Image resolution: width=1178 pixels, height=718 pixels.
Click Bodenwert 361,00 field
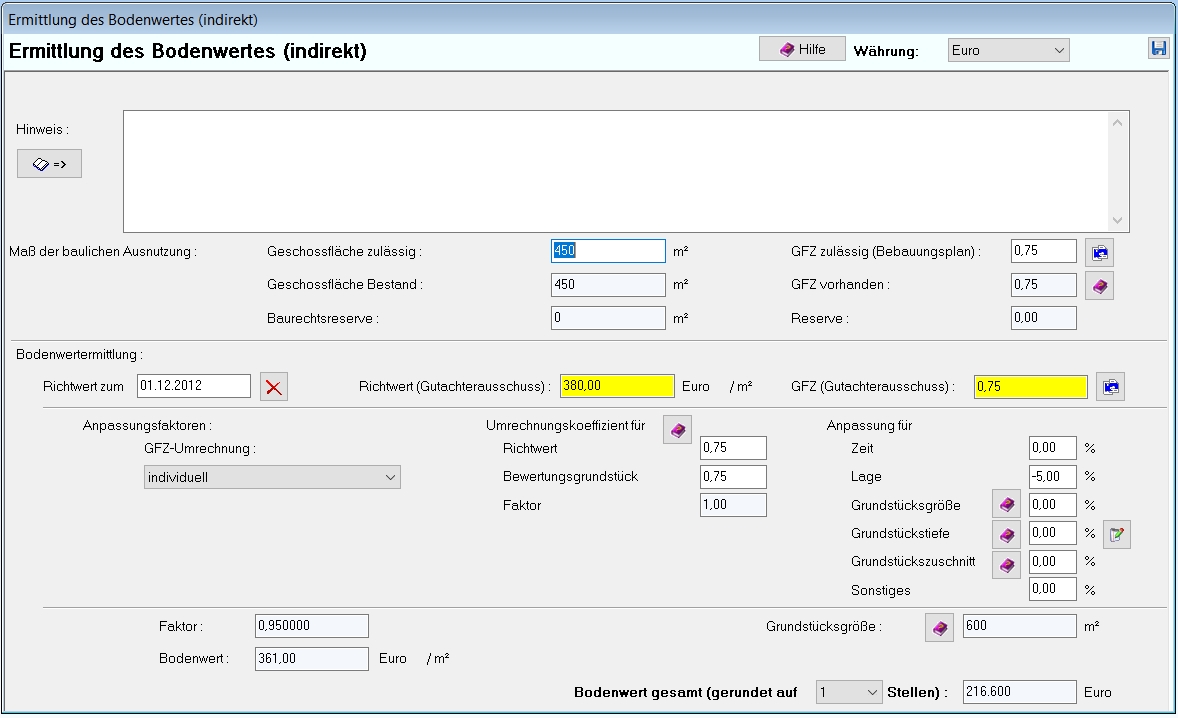312,659
